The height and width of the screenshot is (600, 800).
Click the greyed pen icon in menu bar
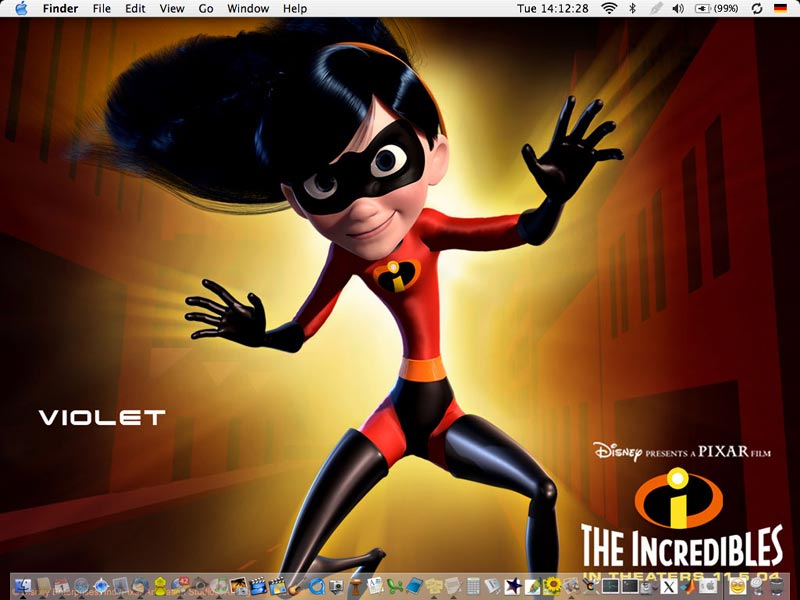point(657,8)
